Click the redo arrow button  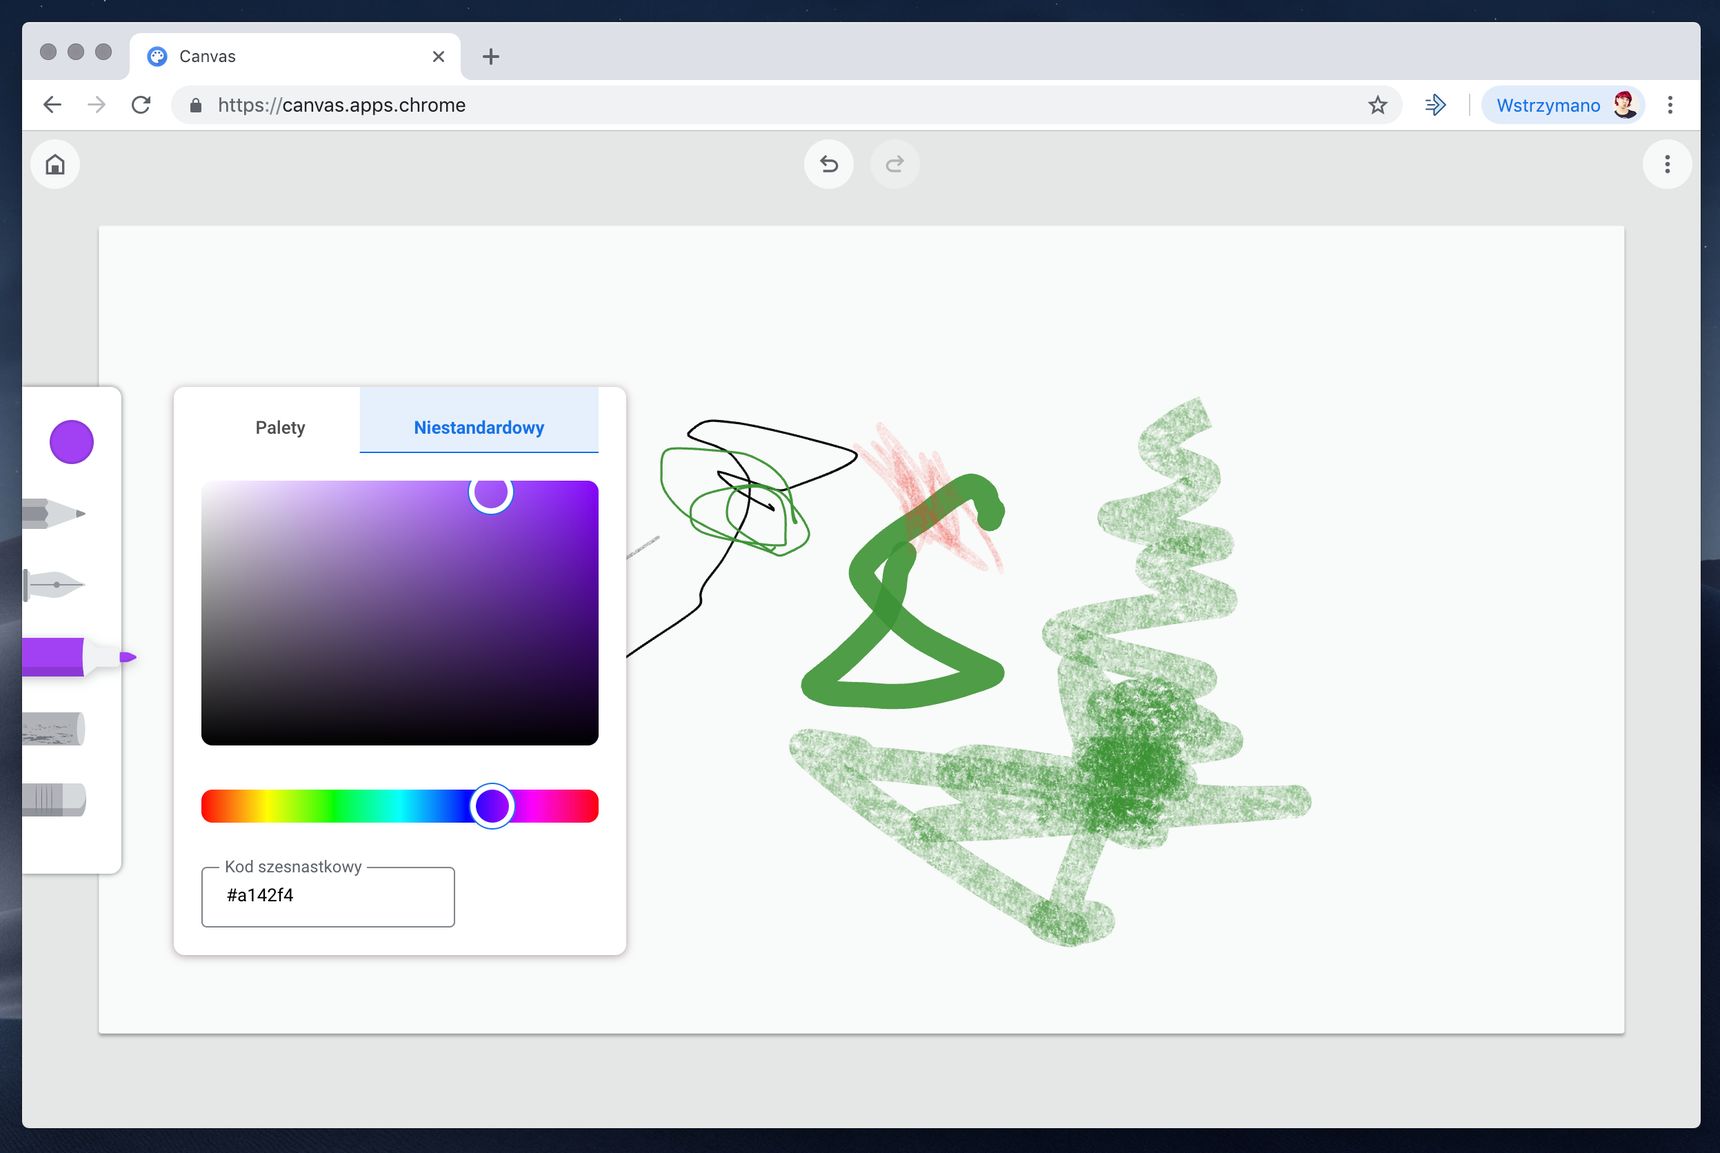tap(895, 164)
